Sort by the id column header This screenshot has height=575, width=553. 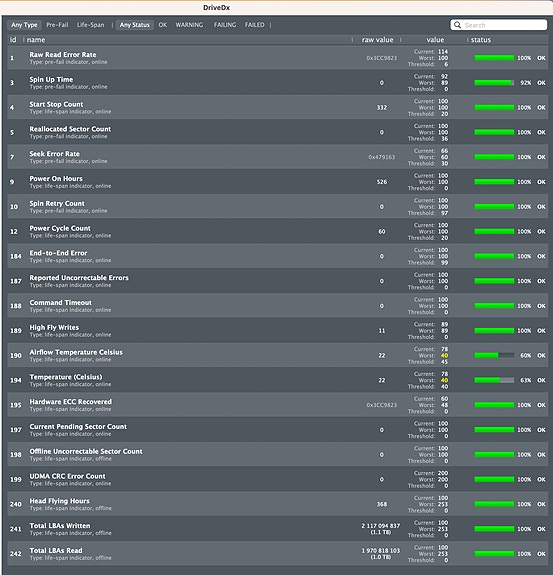pos(13,40)
